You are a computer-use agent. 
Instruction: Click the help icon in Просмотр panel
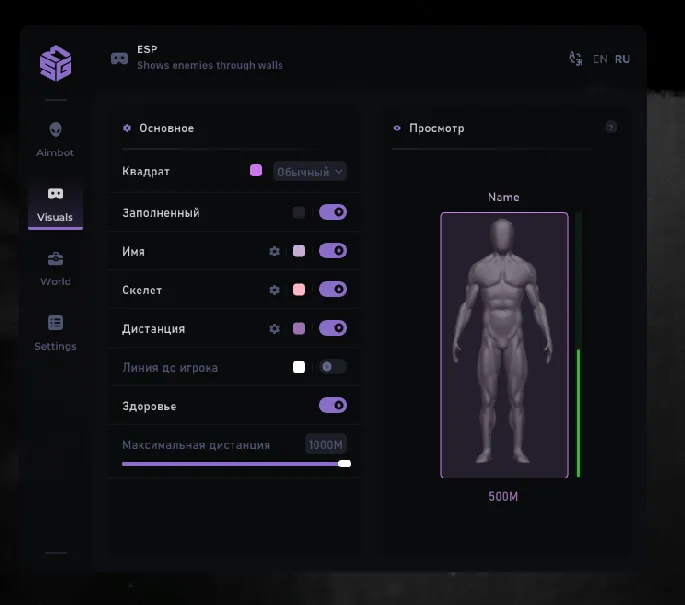coord(611,127)
